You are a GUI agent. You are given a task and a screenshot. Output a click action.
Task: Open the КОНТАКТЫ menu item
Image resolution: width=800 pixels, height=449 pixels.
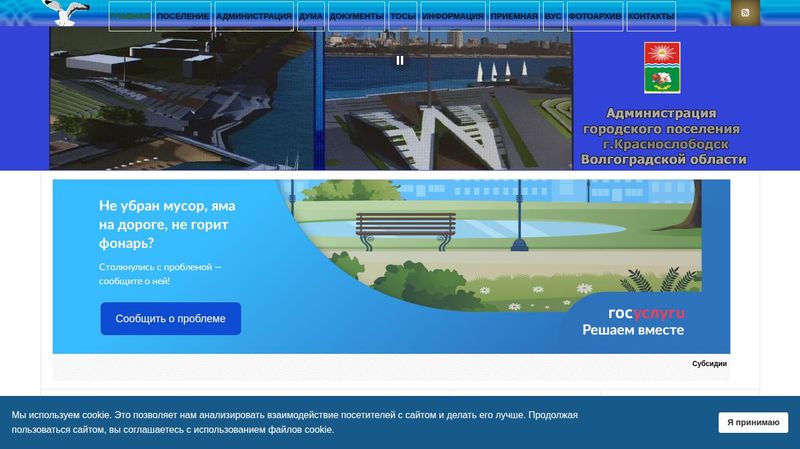pos(651,16)
